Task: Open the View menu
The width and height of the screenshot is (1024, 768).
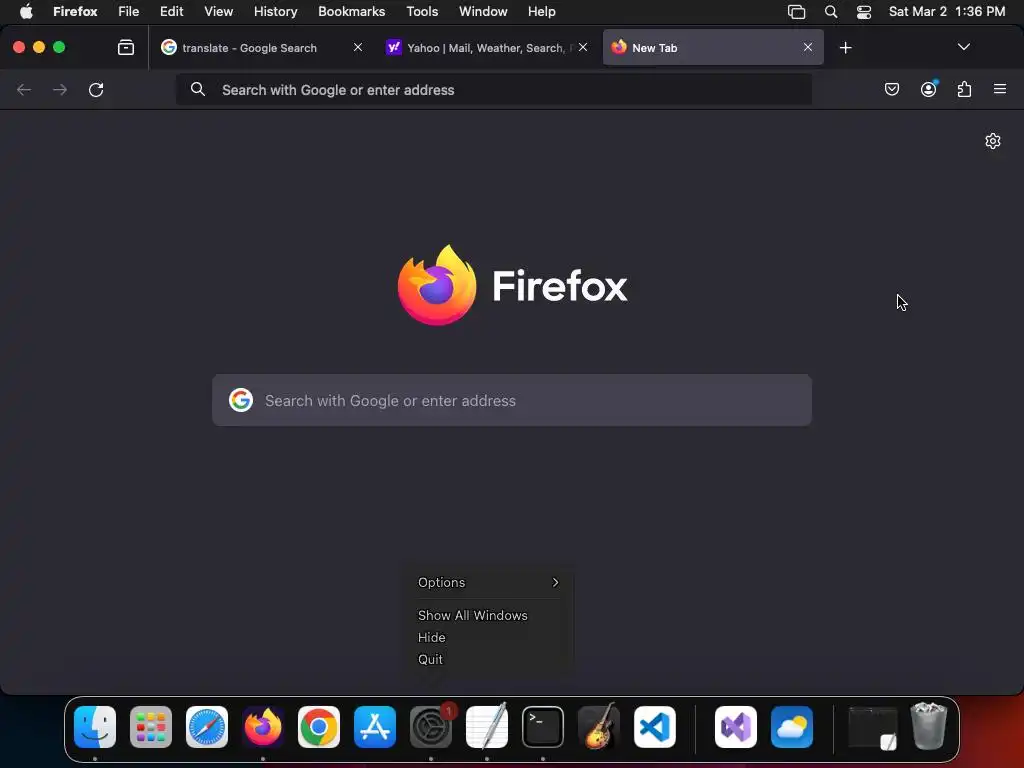Action: (219, 11)
